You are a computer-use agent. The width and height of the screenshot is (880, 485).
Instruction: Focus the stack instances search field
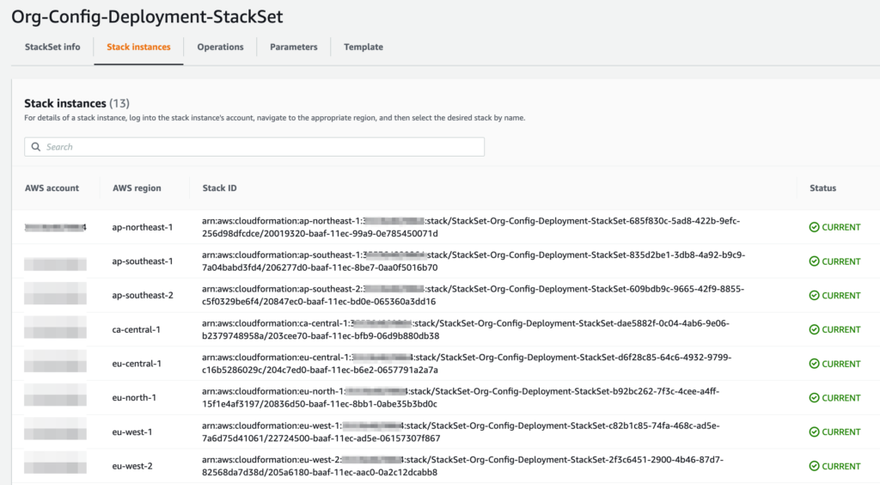(260, 147)
